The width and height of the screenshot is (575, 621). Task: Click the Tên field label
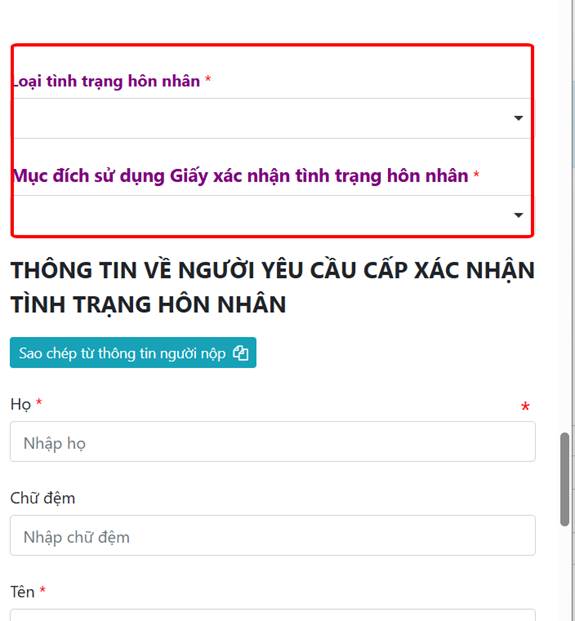point(23,592)
